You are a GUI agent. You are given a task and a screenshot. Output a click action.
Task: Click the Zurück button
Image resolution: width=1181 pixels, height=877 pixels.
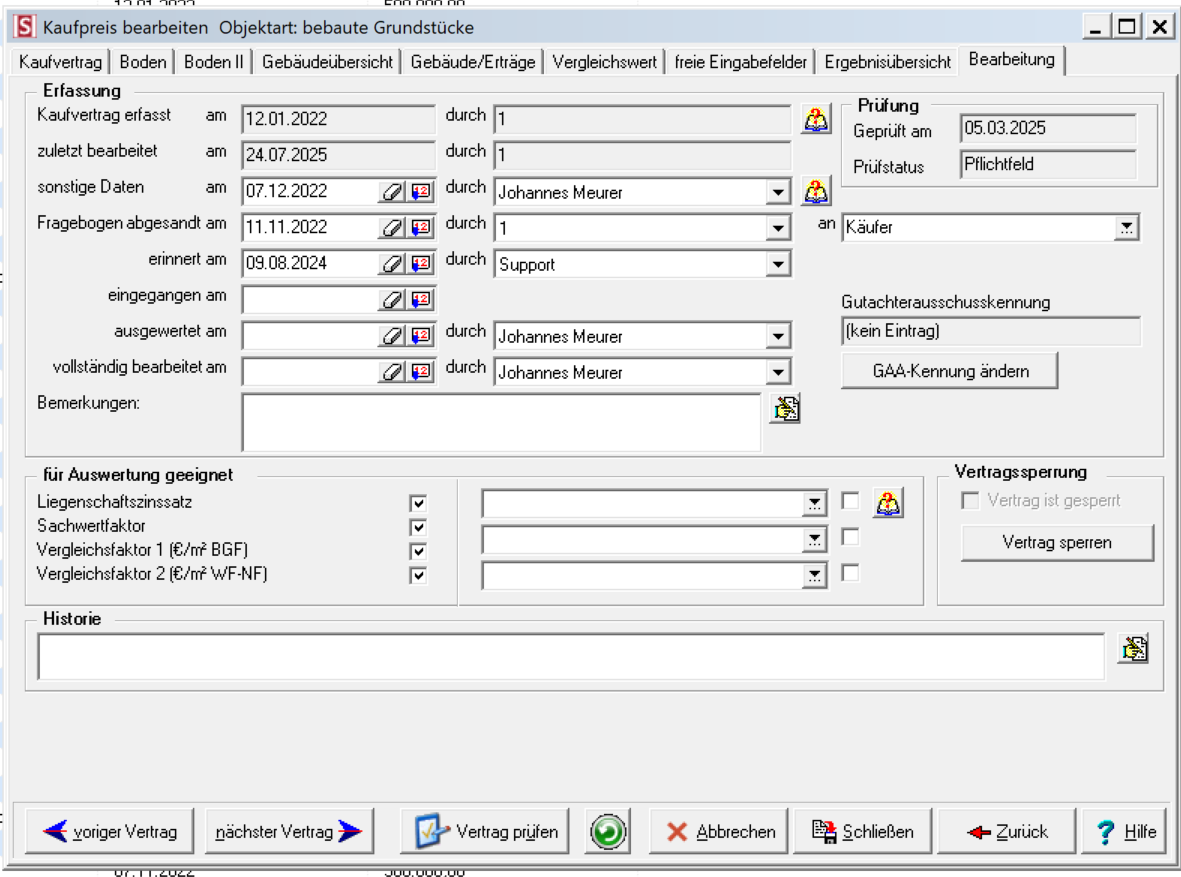click(x=1007, y=832)
